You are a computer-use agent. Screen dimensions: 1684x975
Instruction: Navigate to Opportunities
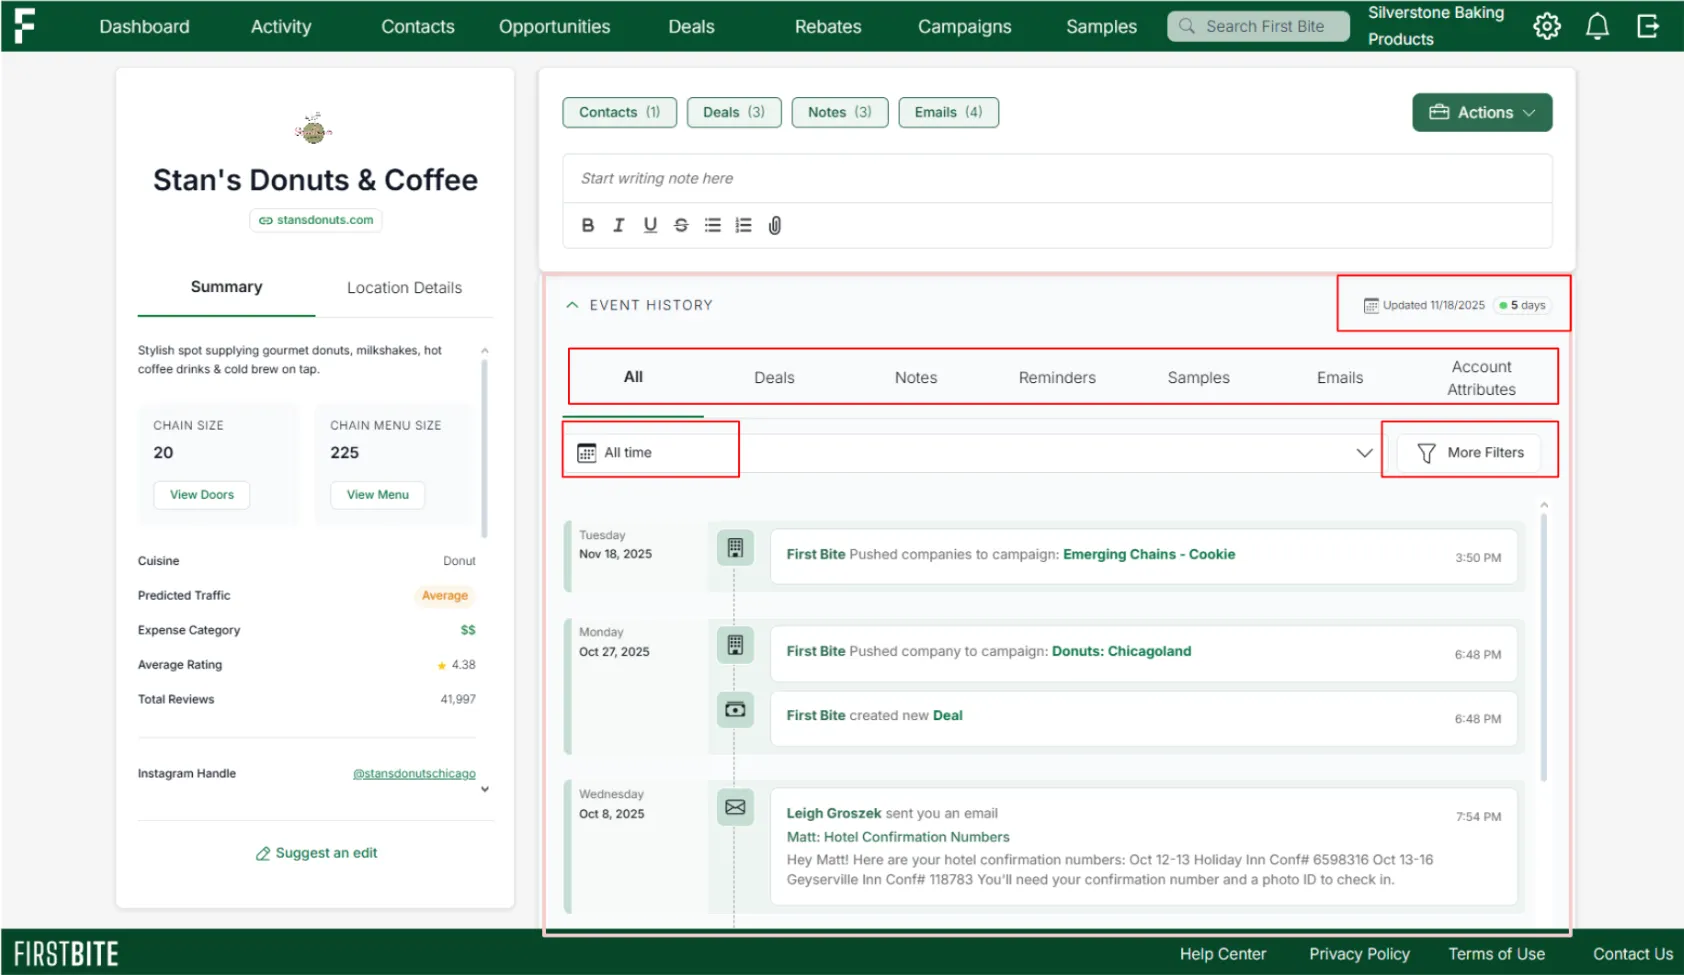click(555, 26)
